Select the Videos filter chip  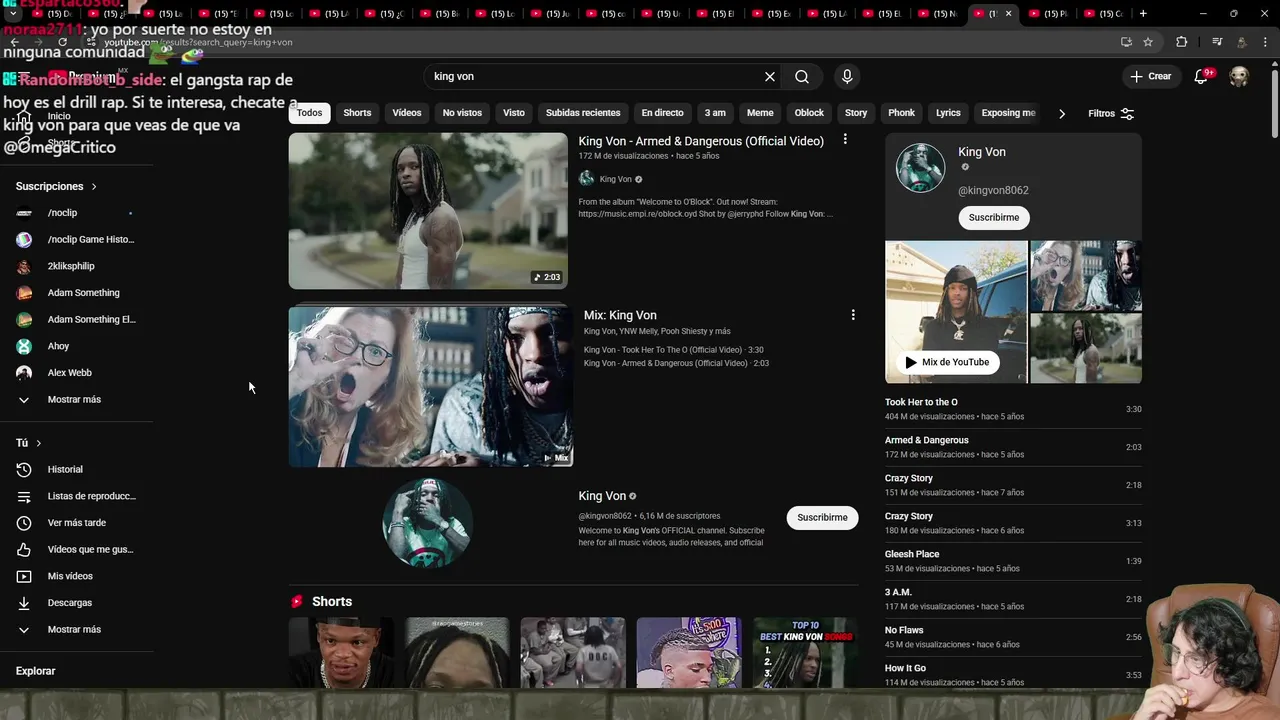point(407,113)
